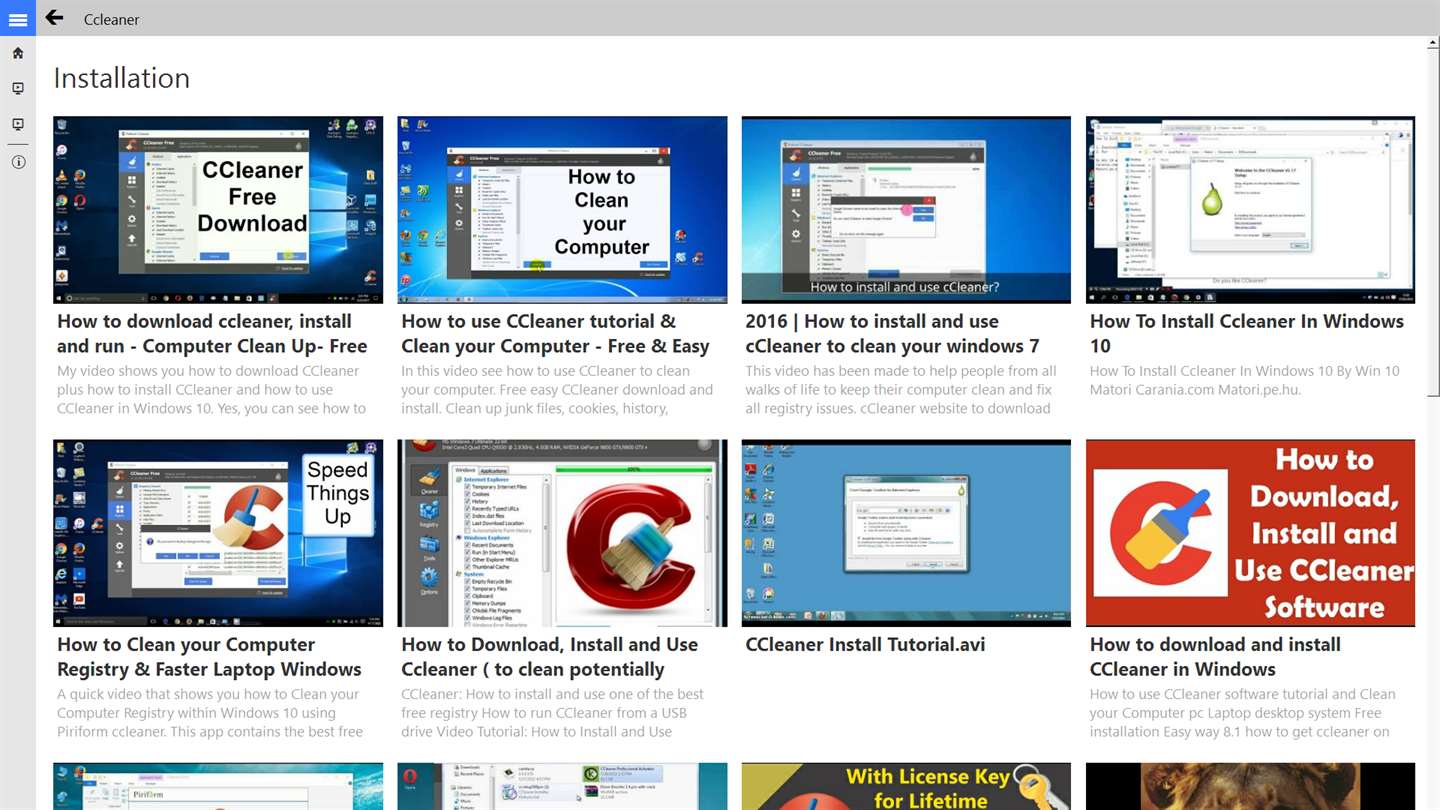1440x810 pixels.
Task: Open the thumbnail with large red CCleaner logo
Action: click(x=562, y=533)
